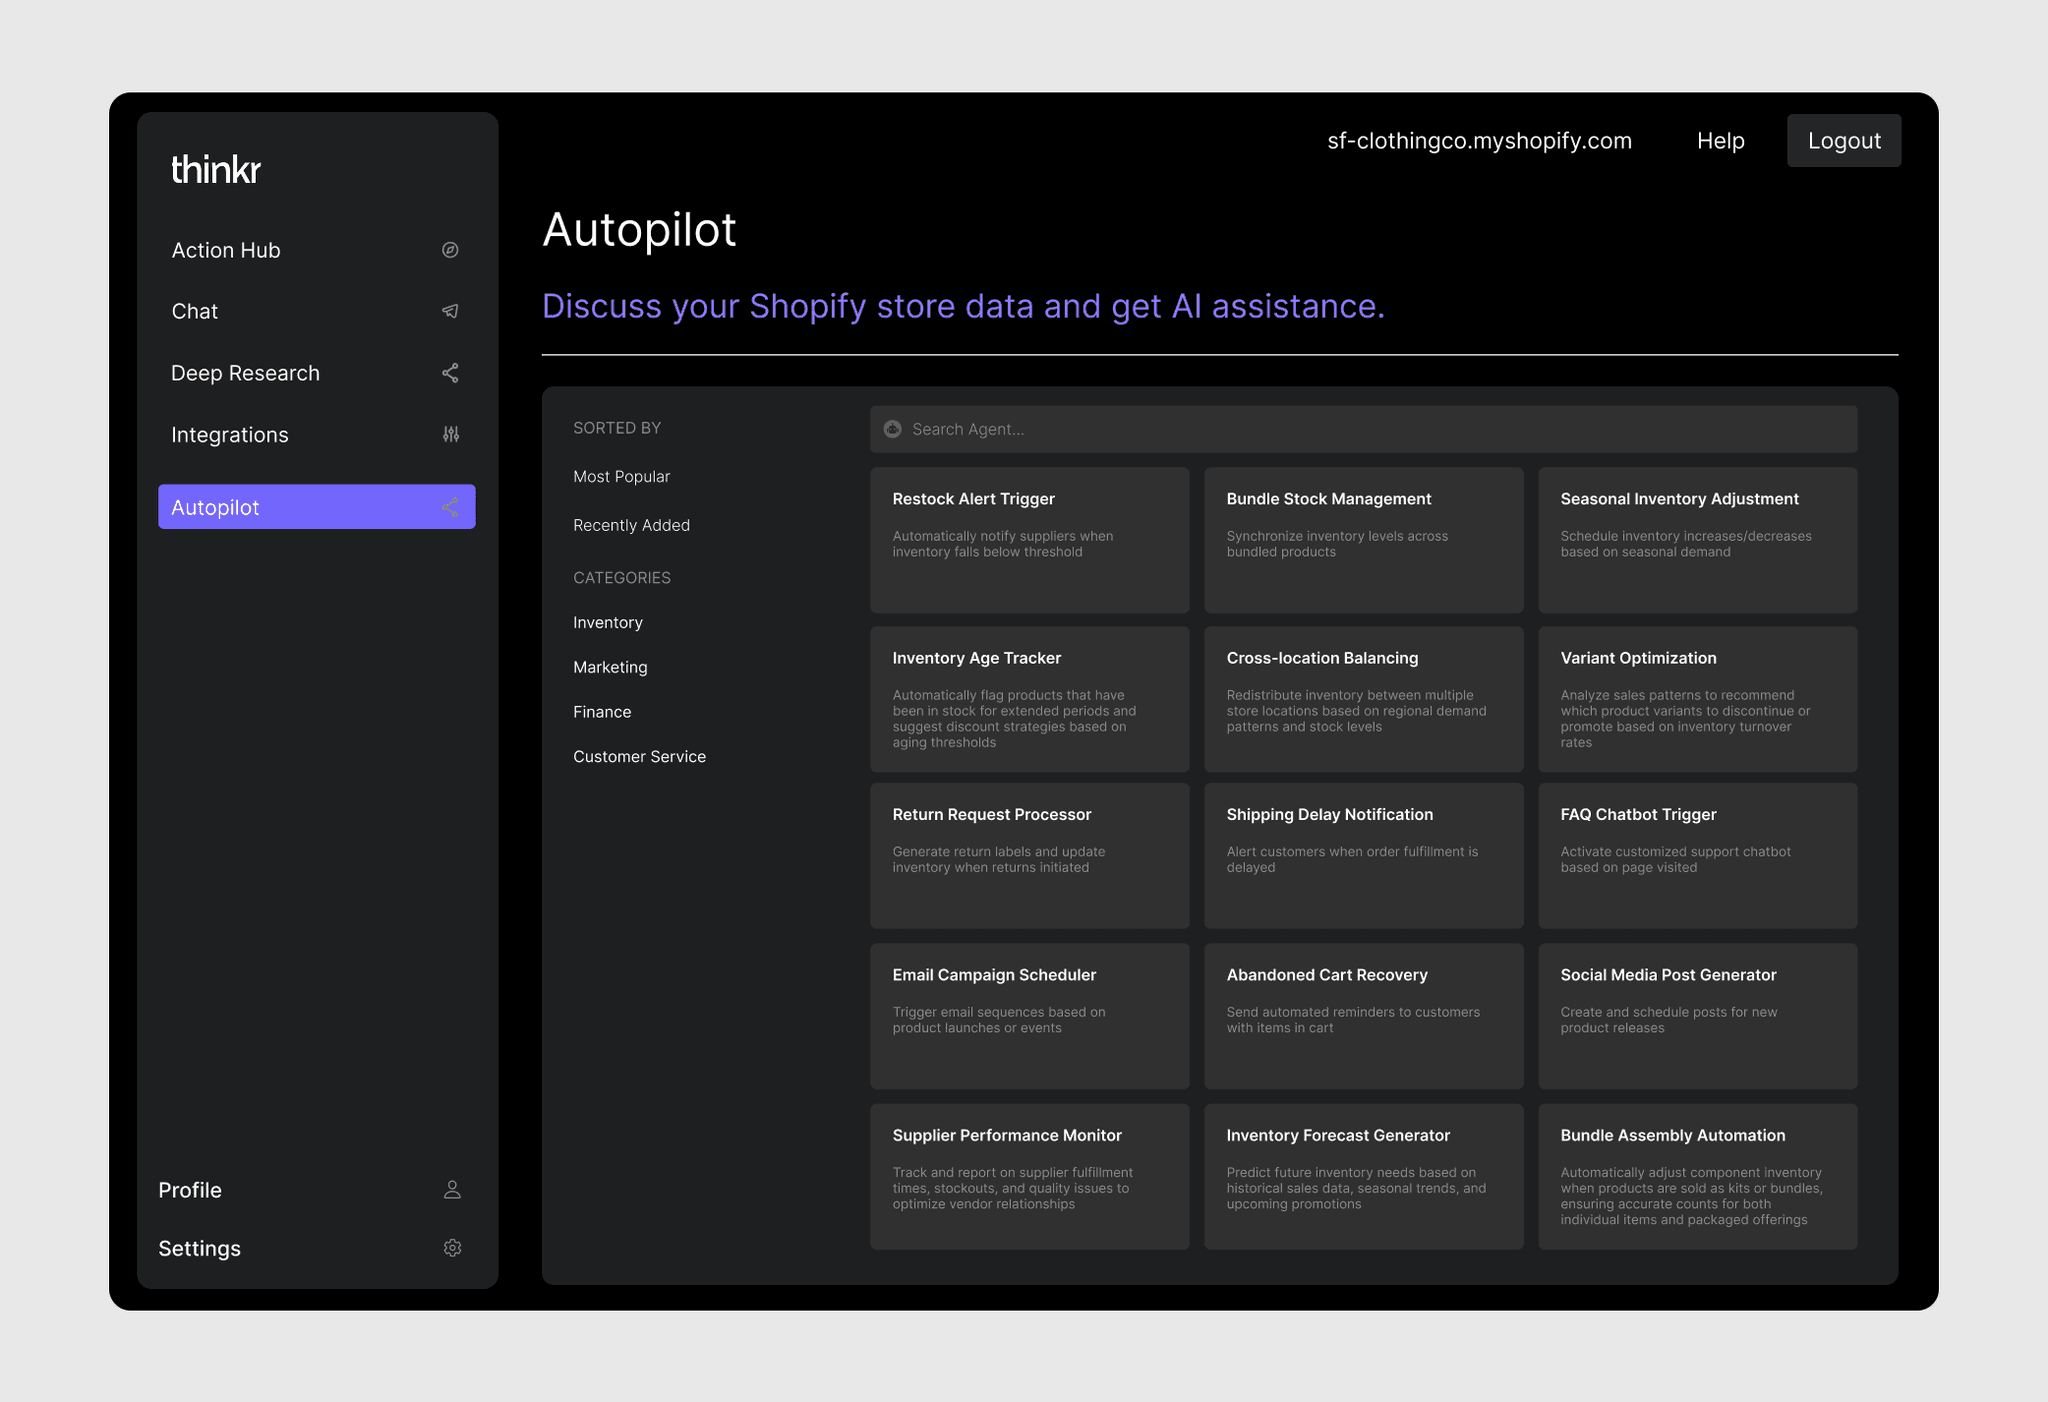Filter agents by Marketing
Viewport: 2048px width, 1402px height.
[x=610, y=667]
